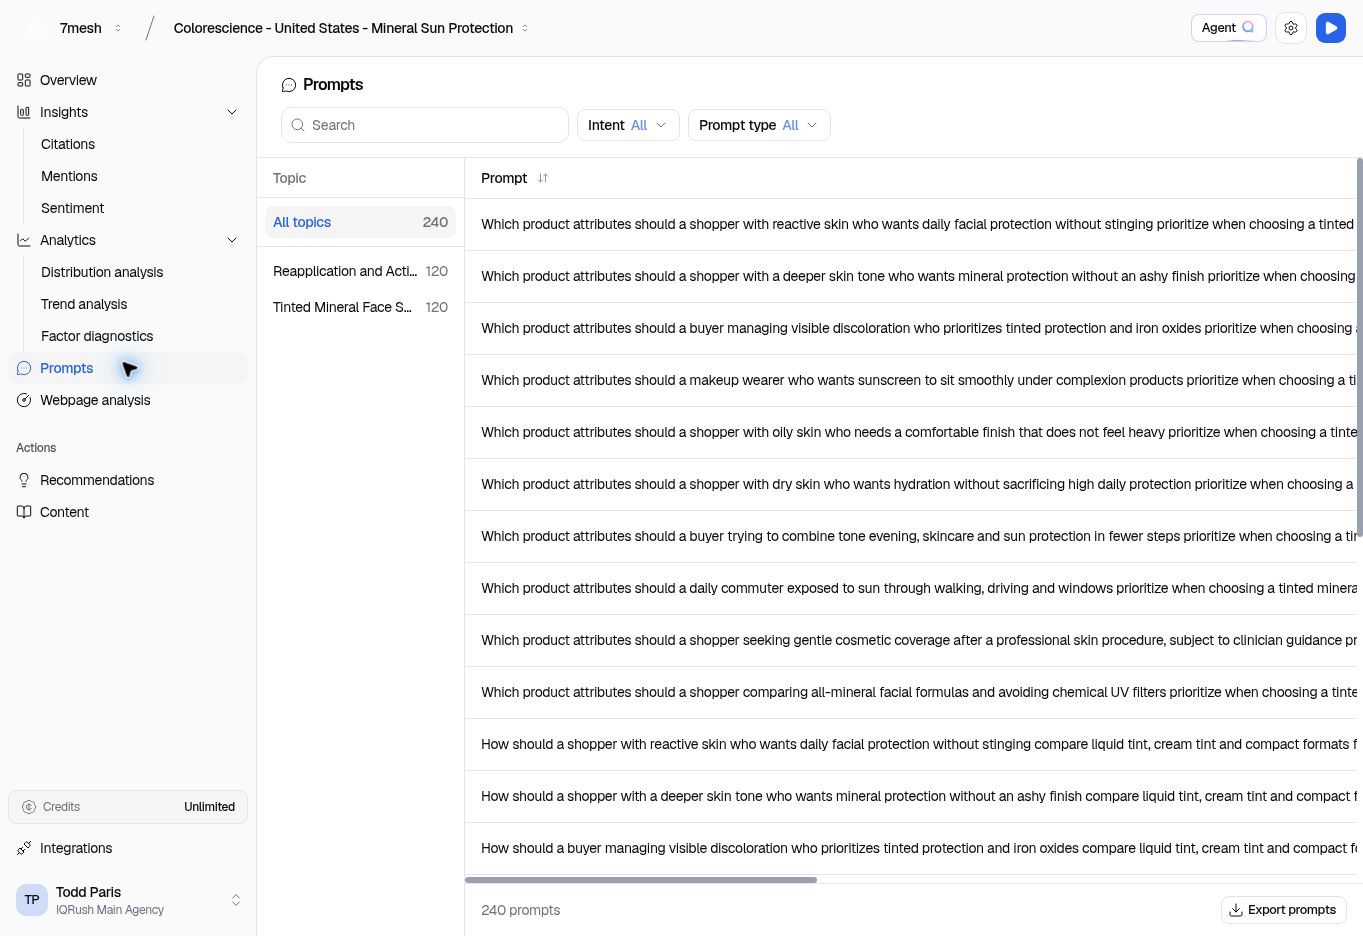Image resolution: width=1363 pixels, height=936 pixels.
Task: Open Factor diagnostics
Action: coord(97,336)
